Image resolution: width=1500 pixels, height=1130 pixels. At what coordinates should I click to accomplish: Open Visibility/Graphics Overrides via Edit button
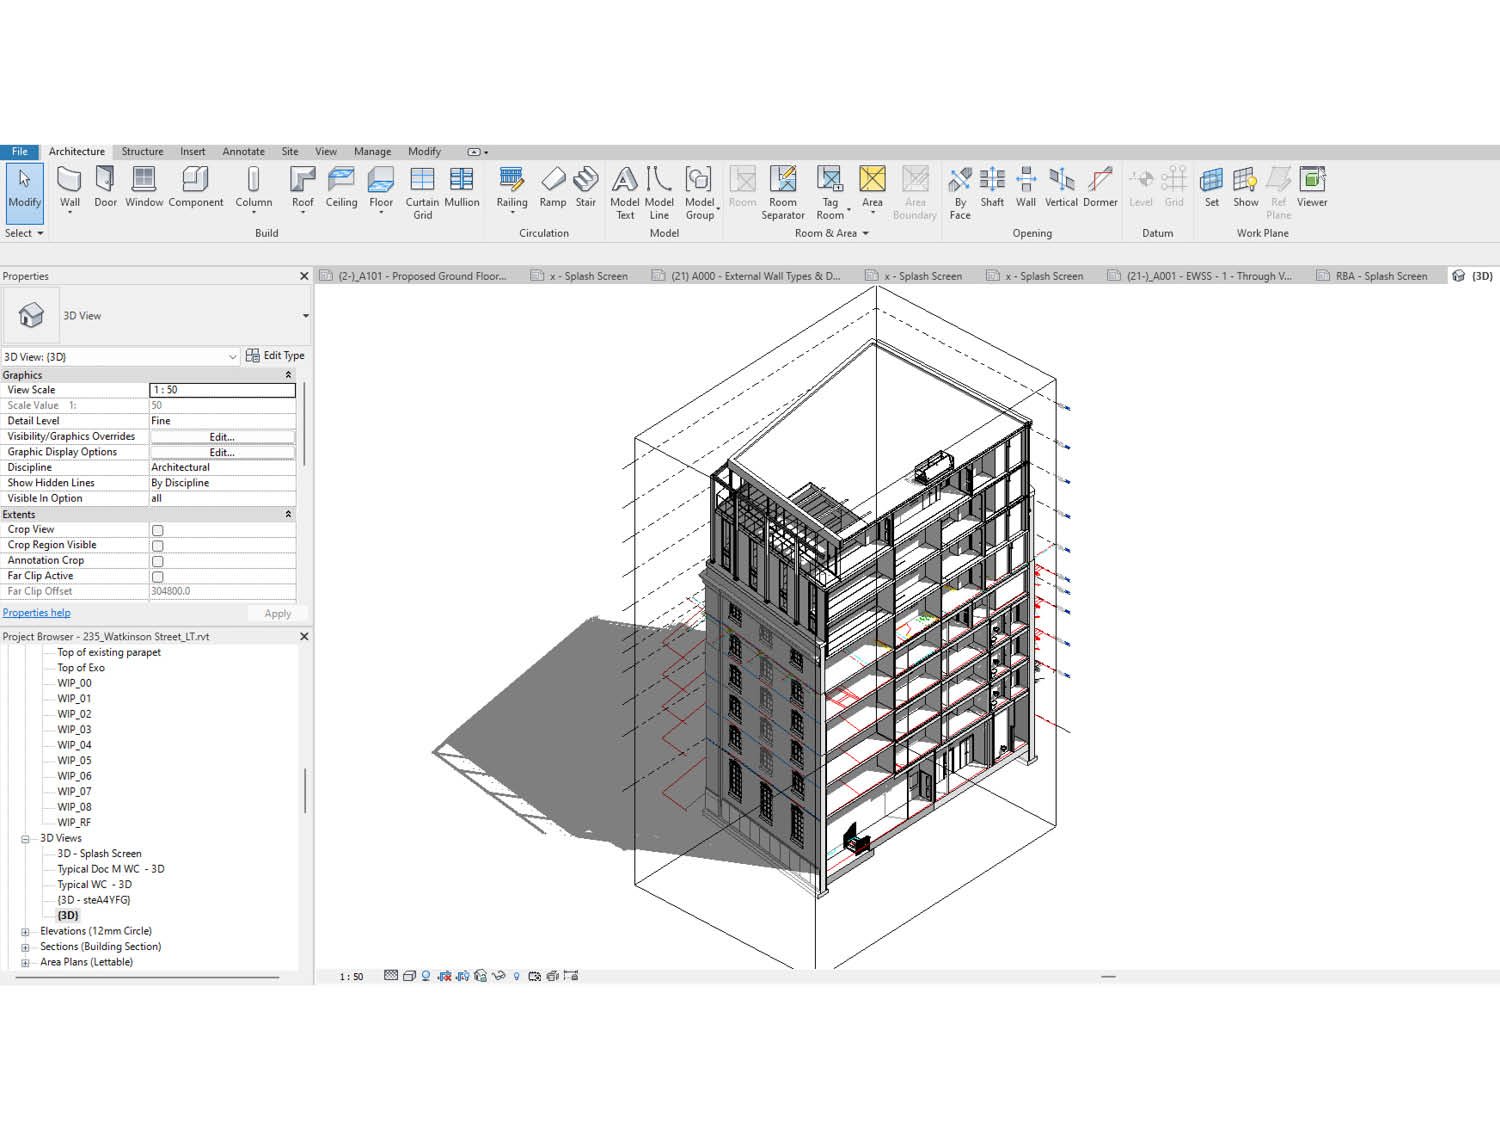click(x=222, y=436)
